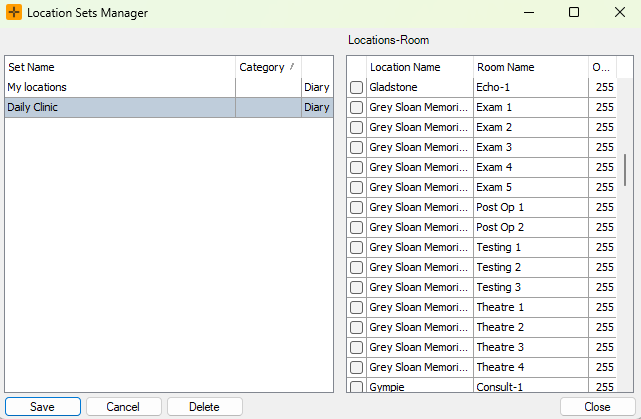Check the Post Op 1 checkbox
This screenshot has height=419, width=641.
tap(356, 208)
